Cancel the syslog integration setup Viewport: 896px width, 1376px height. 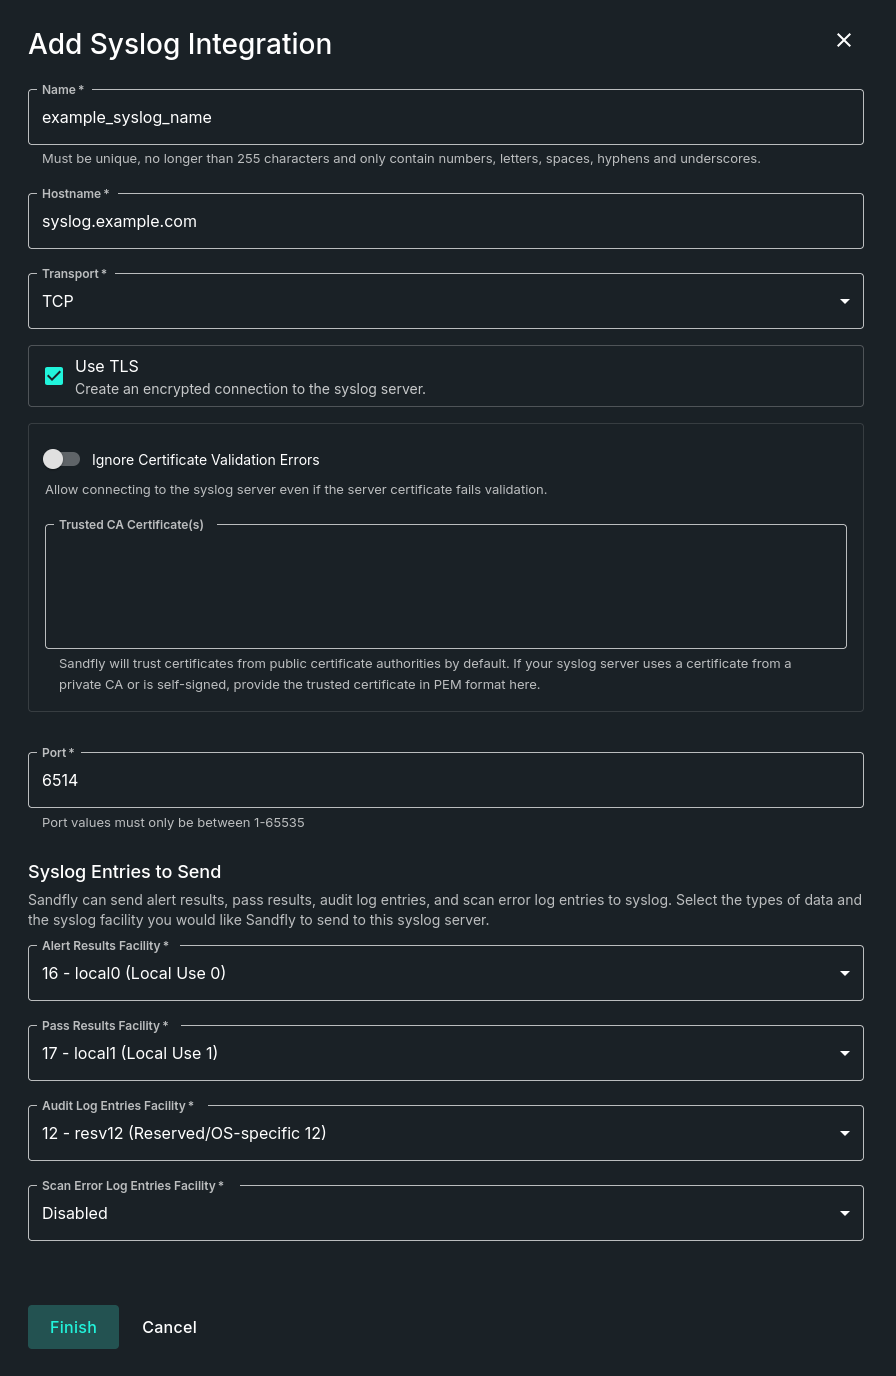(169, 1327)
